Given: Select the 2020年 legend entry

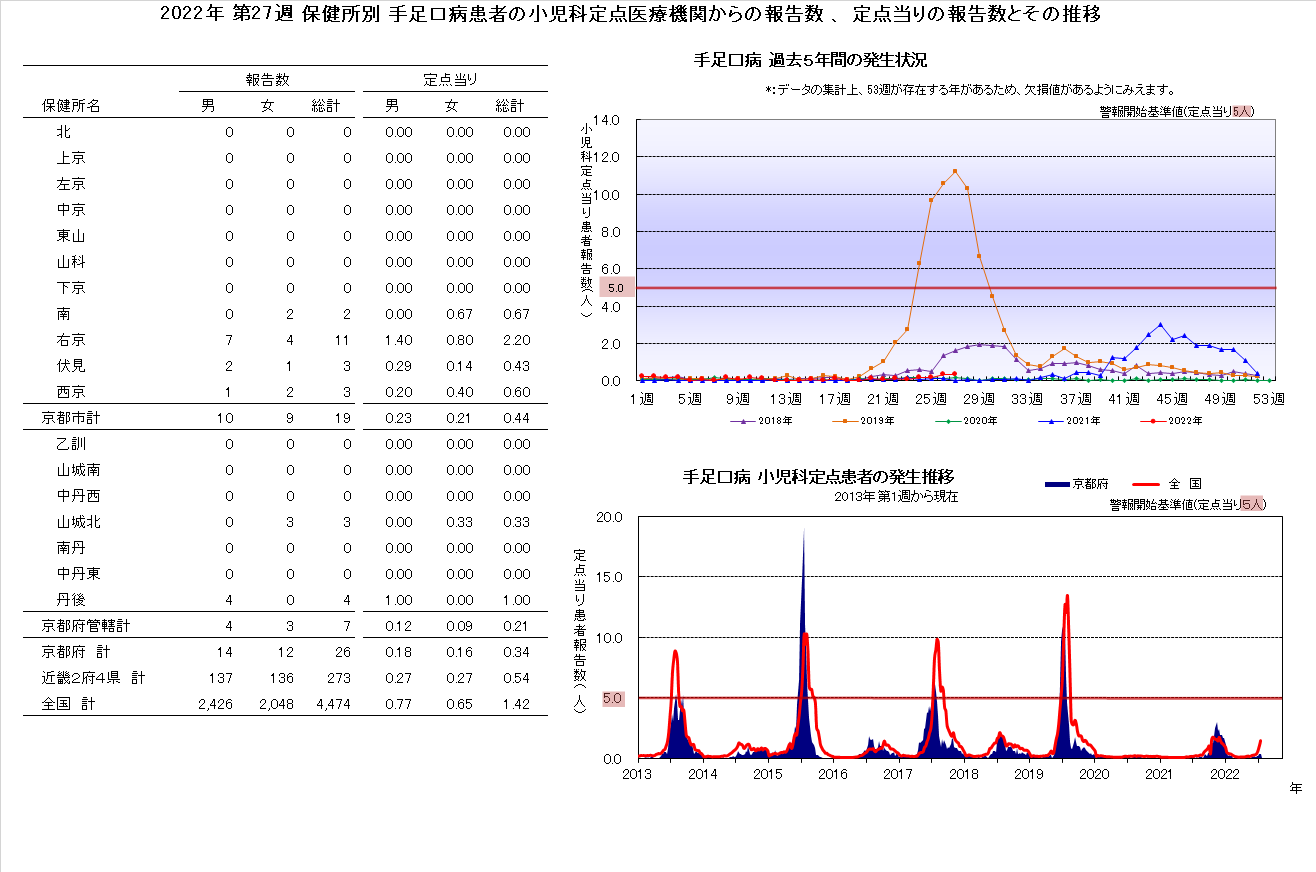Looking at the screenshot, I should 966,421.
